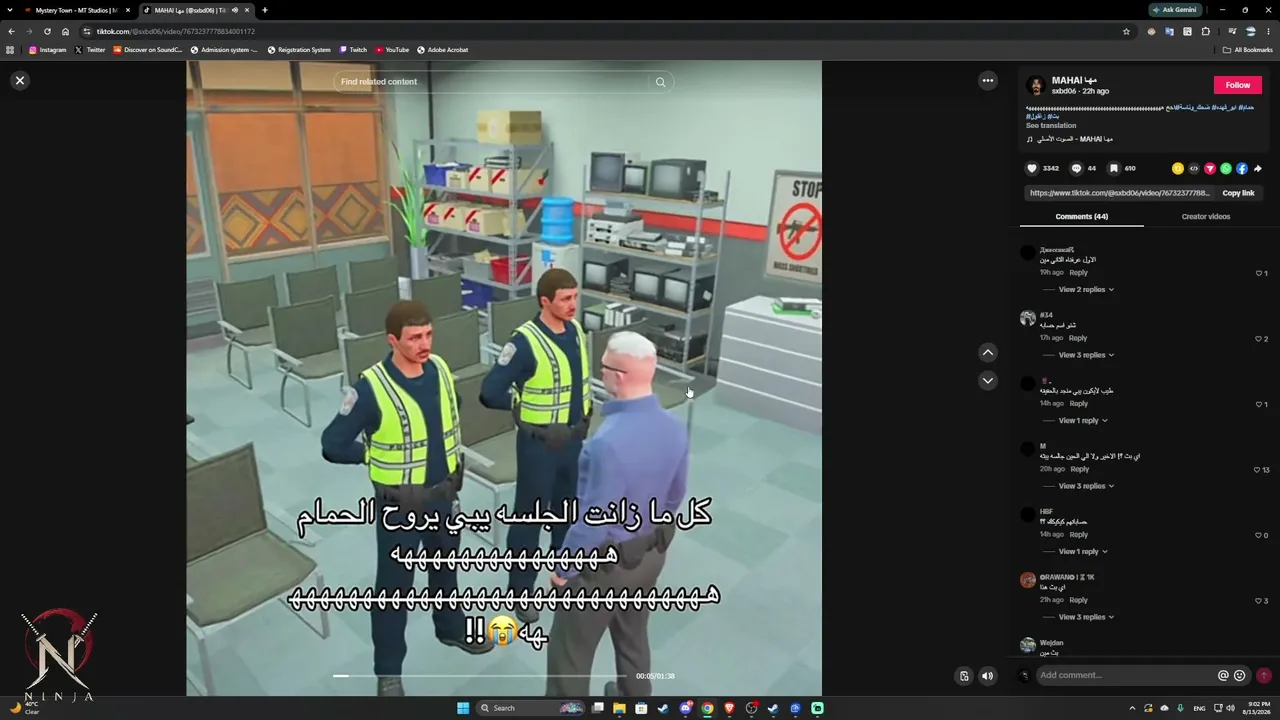Bookmark this page with the star icon
This screenshot has height=720, width=1280.
pos(1126,31)
